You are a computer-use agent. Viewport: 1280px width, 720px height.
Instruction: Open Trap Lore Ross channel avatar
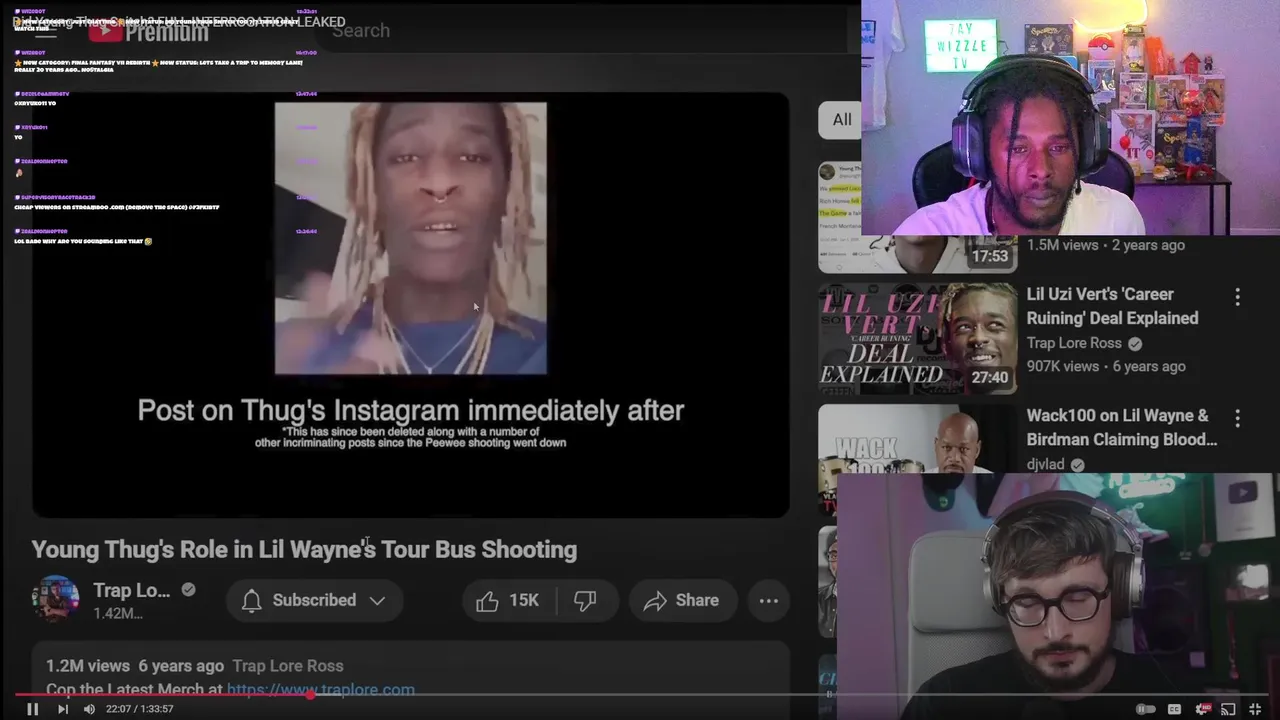click(56, 599)
